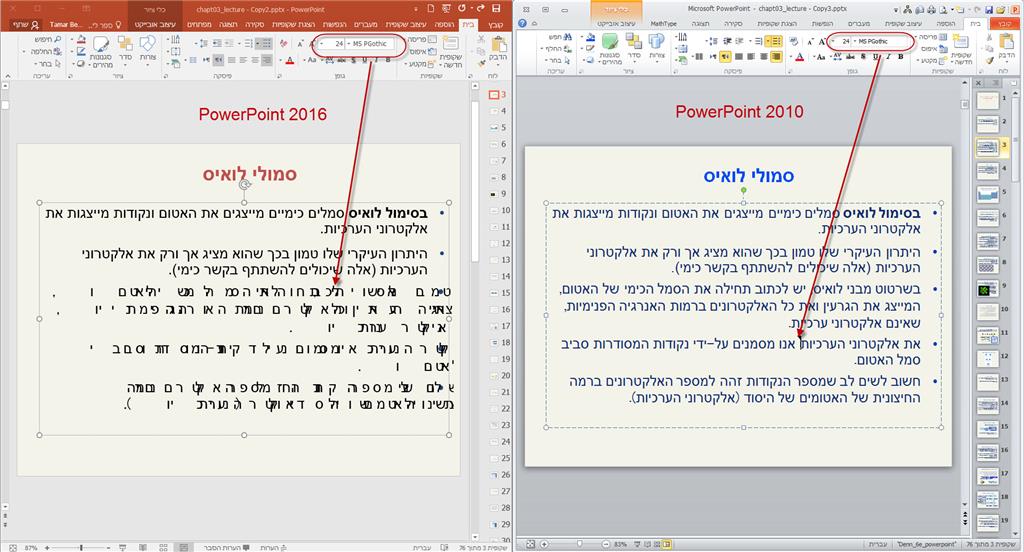Toggle Bold (B) in PowerPoint 2010 font group
Viewport: 1024px width, 552px height.
coord(901,57)
